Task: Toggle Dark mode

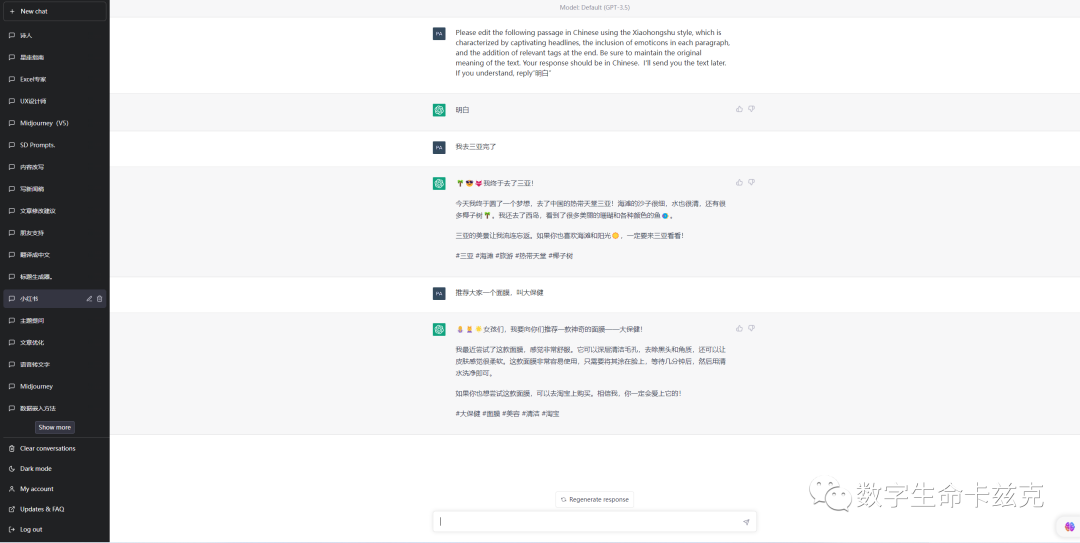Action: click(x=54, y=469)
